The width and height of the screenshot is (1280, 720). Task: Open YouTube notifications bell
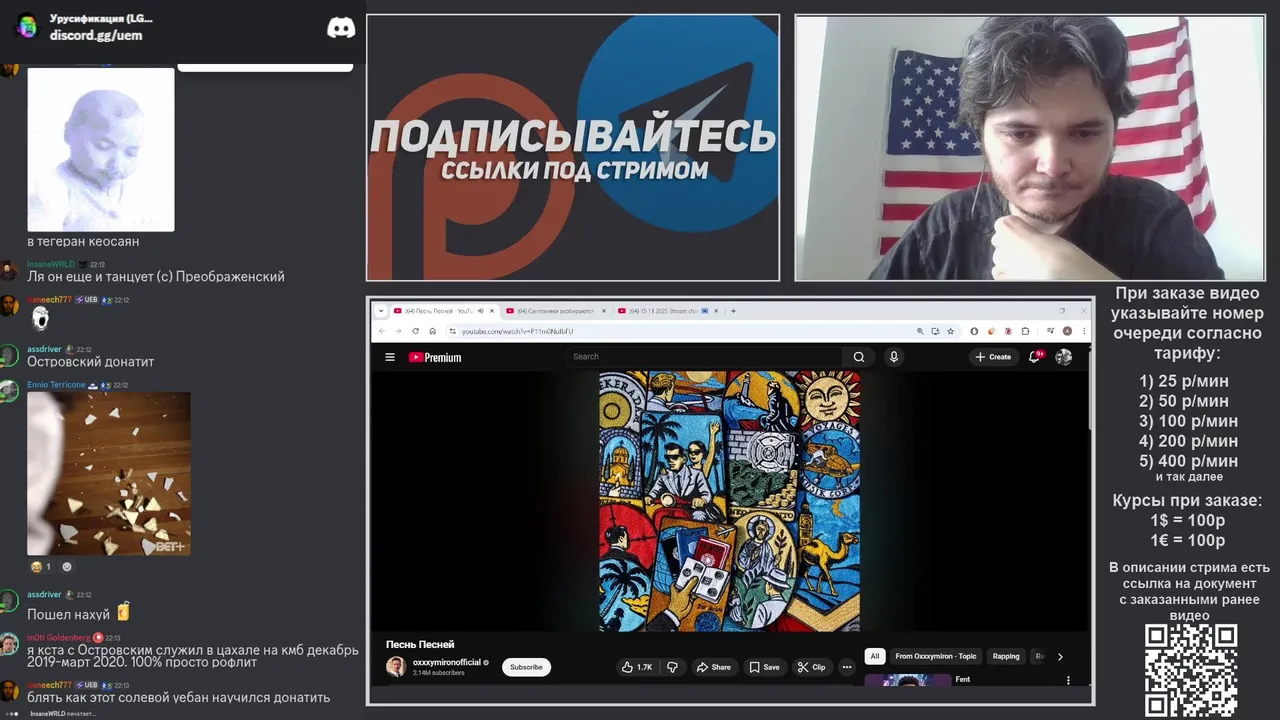pyautogui.click(x=1035, y=356)
